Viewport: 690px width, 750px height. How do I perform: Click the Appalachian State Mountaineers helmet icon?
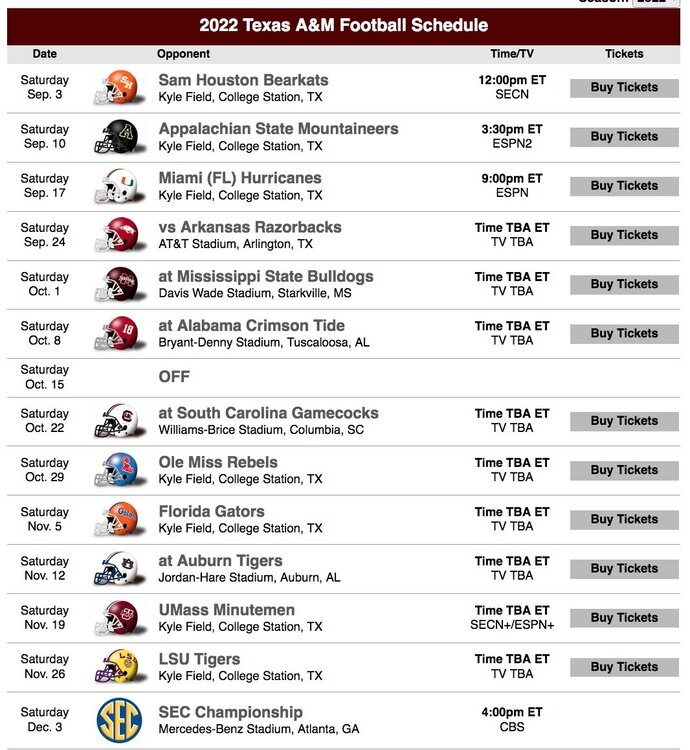(x=116, y=137)
